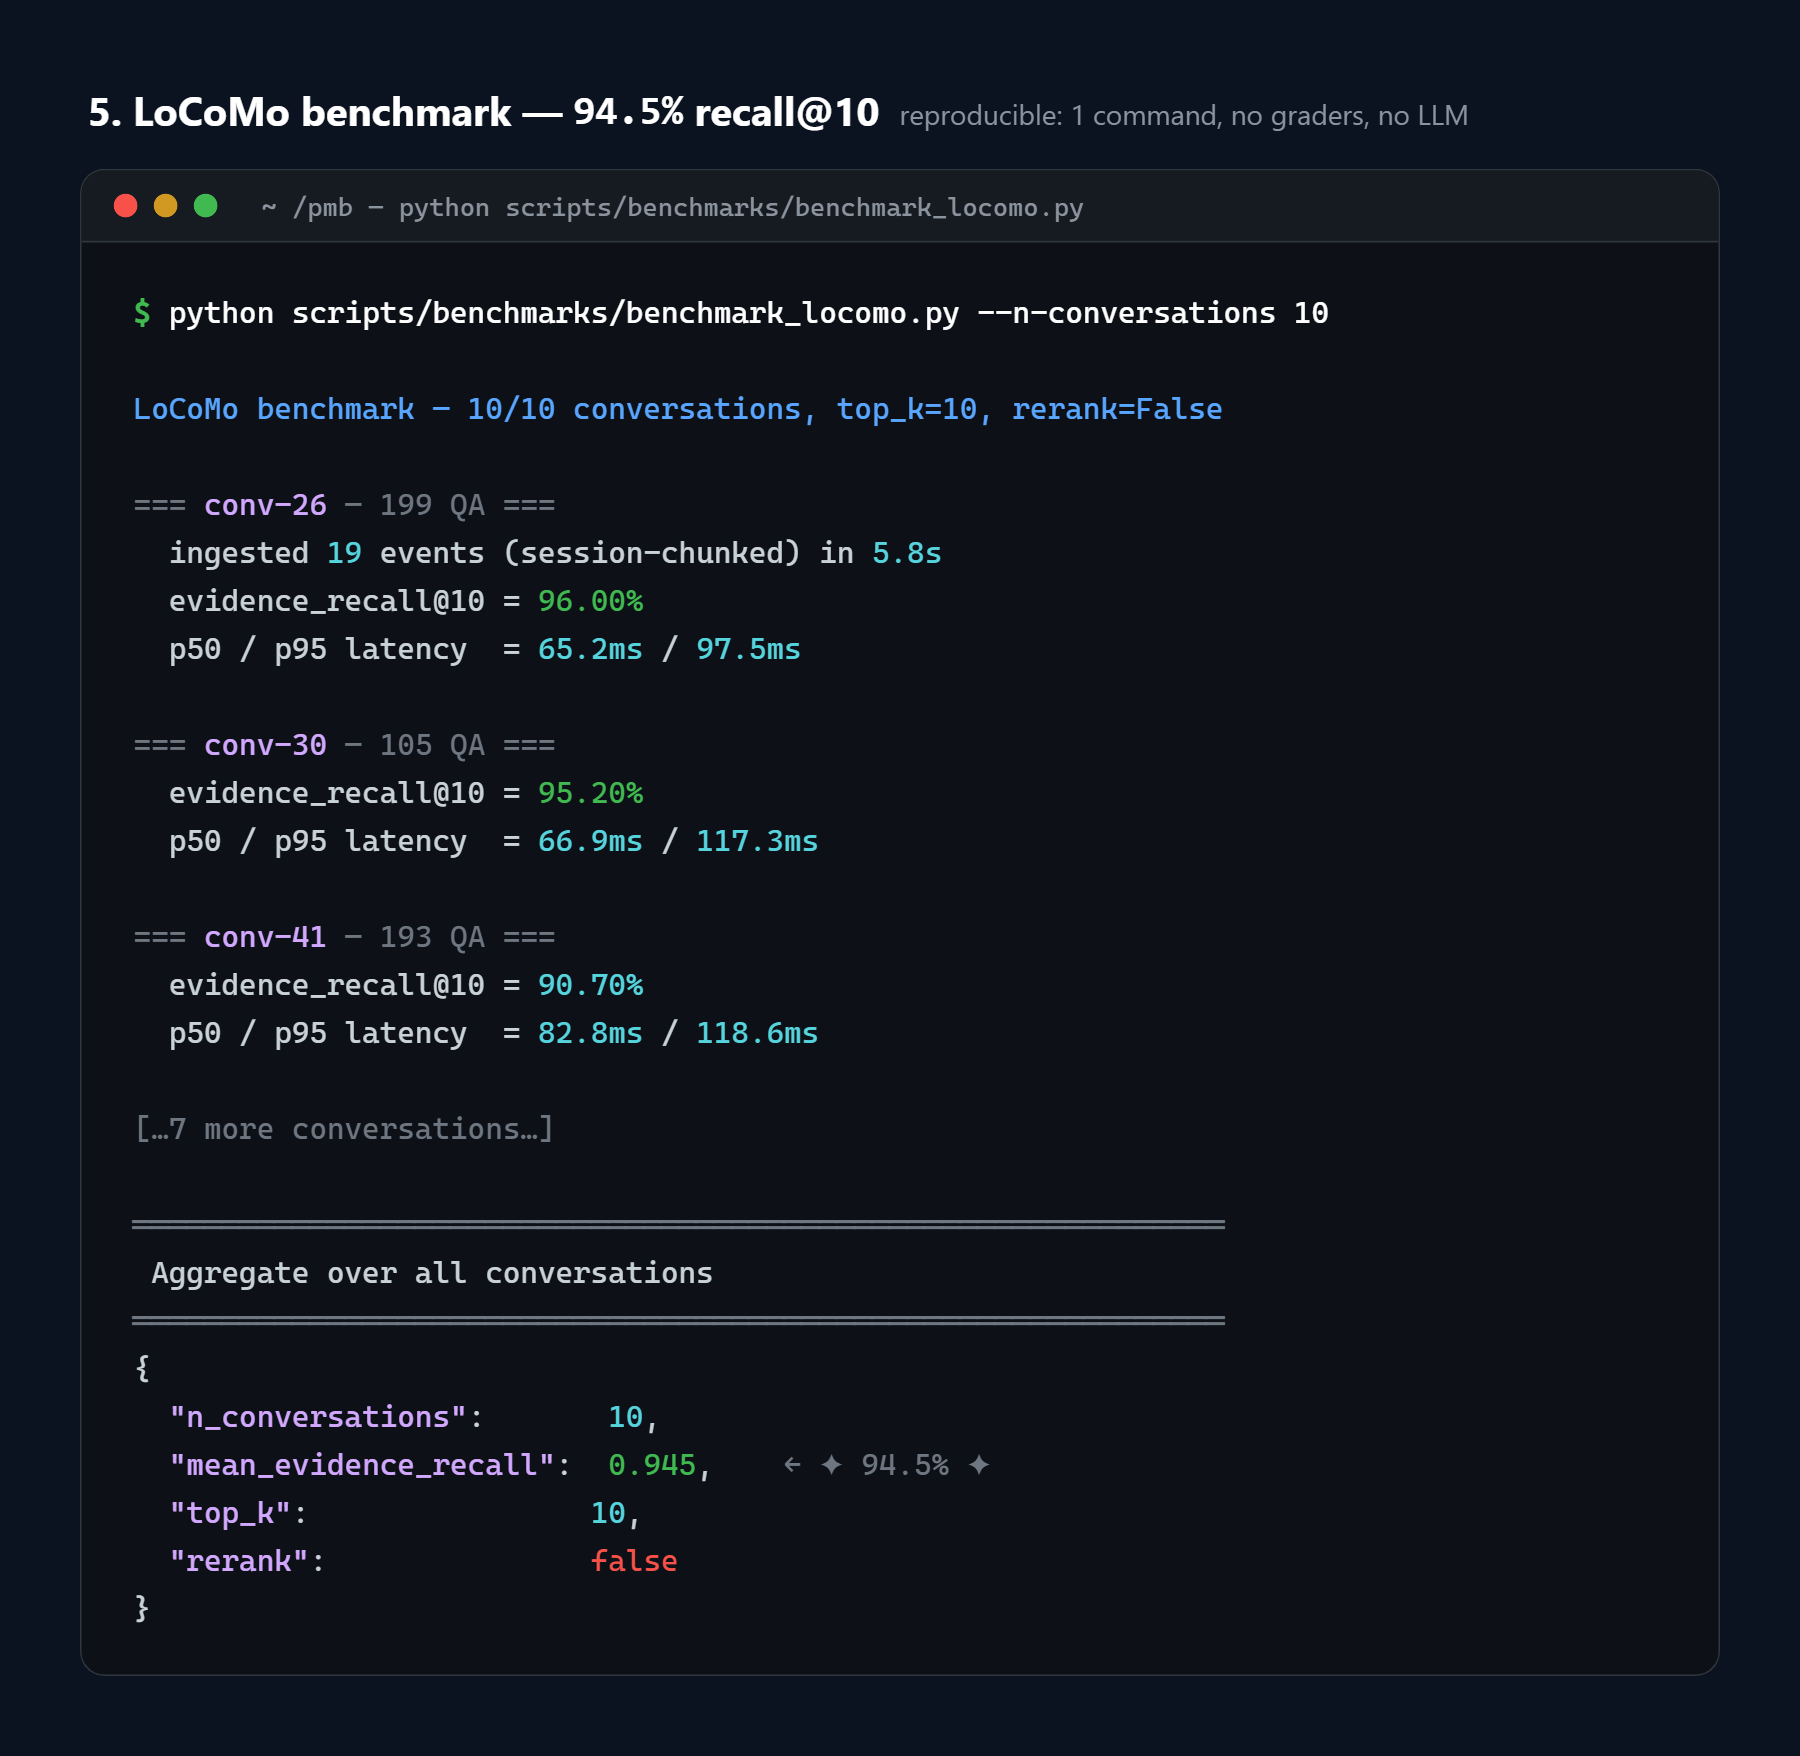Click the "mean_evidence_recall" JSON key
The image size is (1800, 1756).
(362, 1465)
